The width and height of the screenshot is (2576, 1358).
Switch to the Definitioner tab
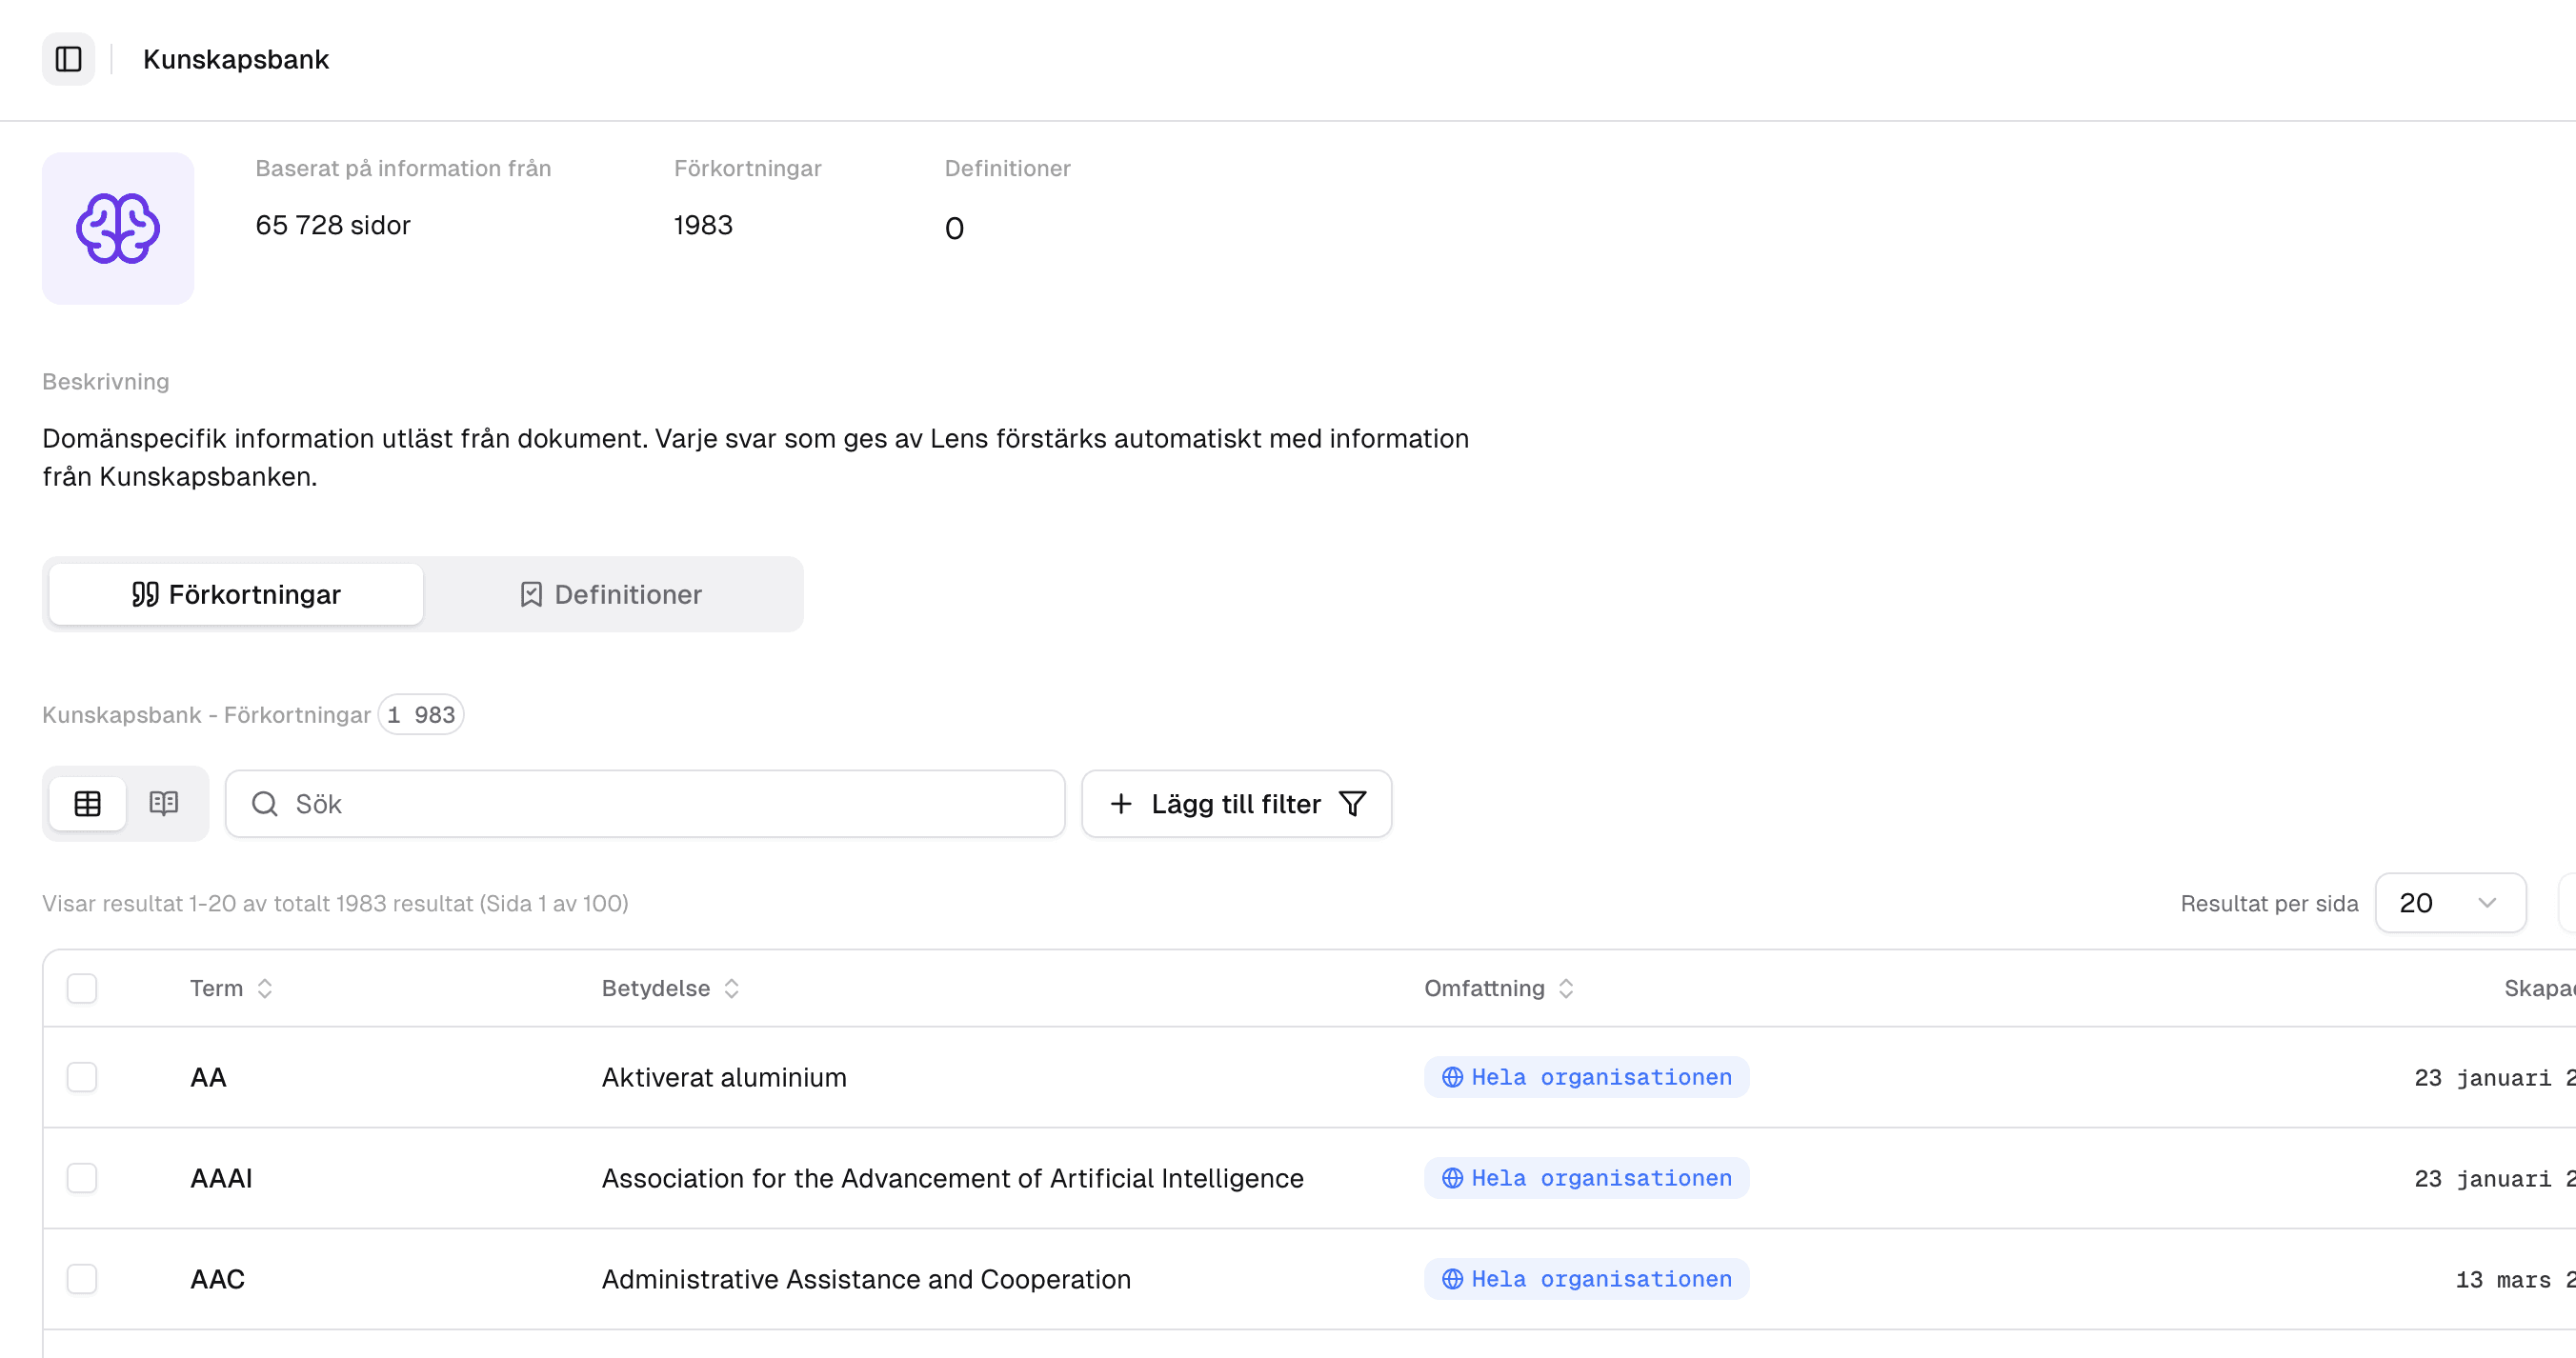[611, 594]
